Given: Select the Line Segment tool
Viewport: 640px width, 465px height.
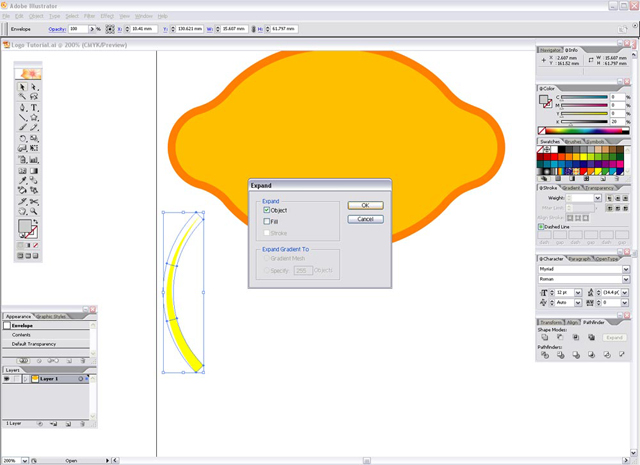Looking at the screenshot, I should 22,118.
